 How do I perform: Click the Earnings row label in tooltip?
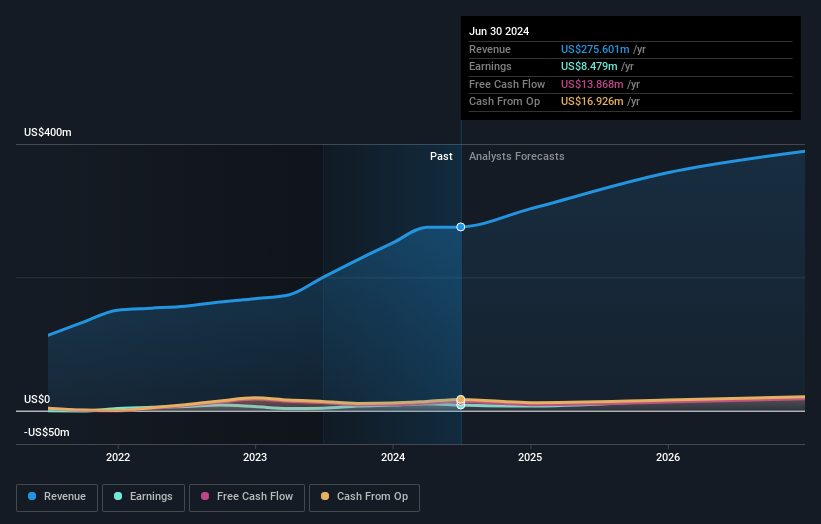click(x=490, y=66)
